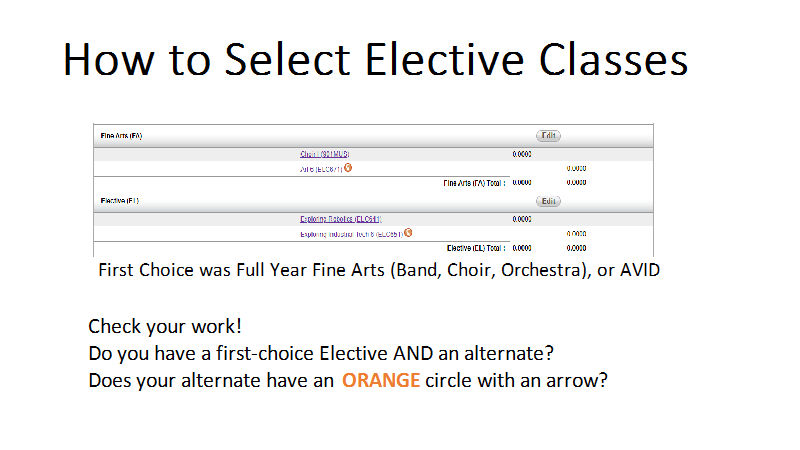The height and width of the screenshot is (450, 800).
Task: Click the Elective (EL) Total label
Action: point(476,248)
